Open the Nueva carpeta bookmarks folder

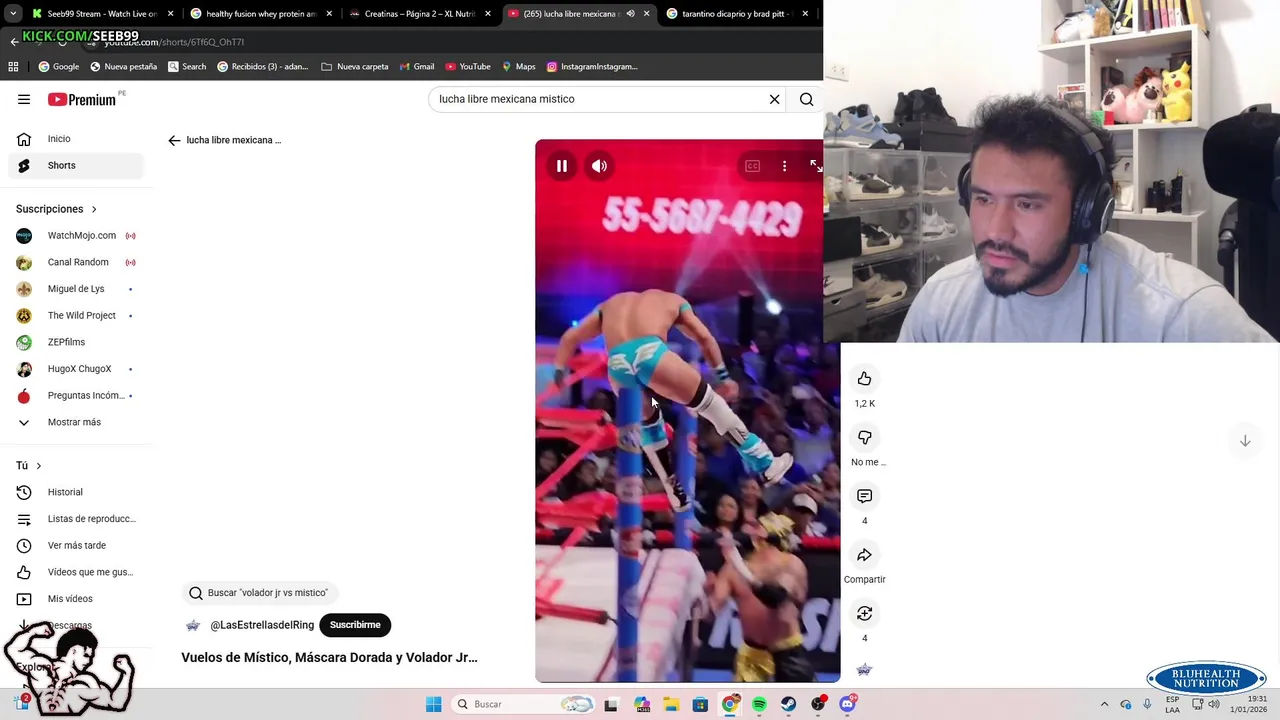click(x=355, y=67)
